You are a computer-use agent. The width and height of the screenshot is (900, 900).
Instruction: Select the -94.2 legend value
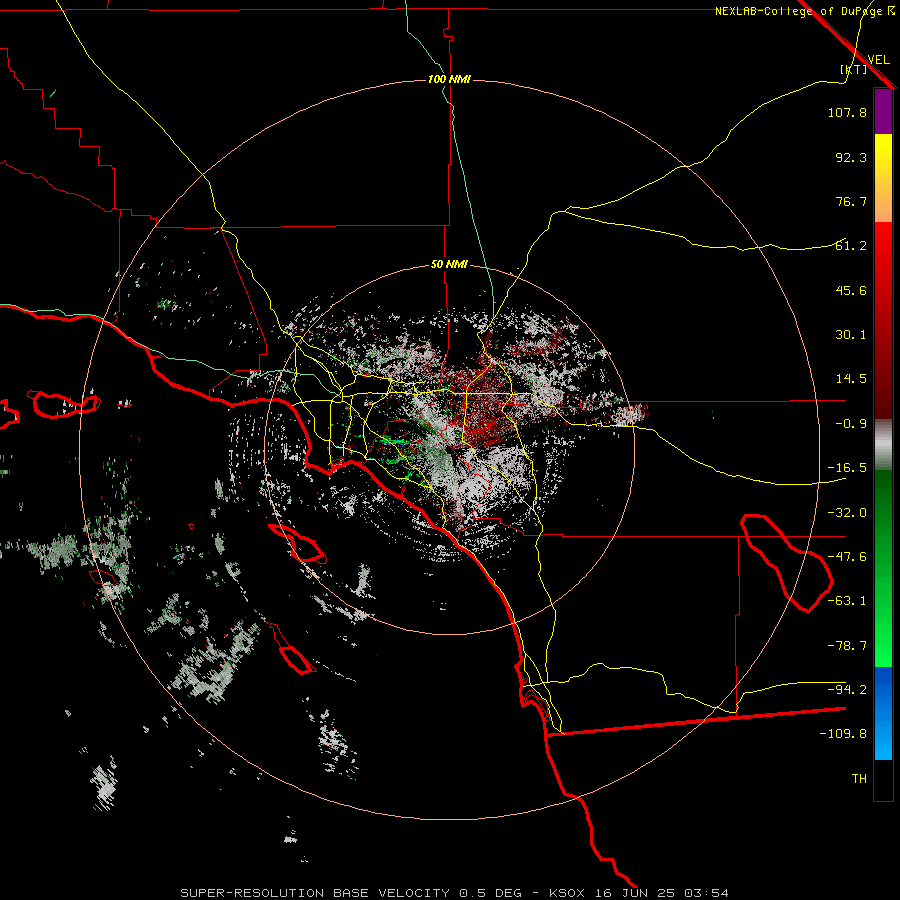click(847, 689)
